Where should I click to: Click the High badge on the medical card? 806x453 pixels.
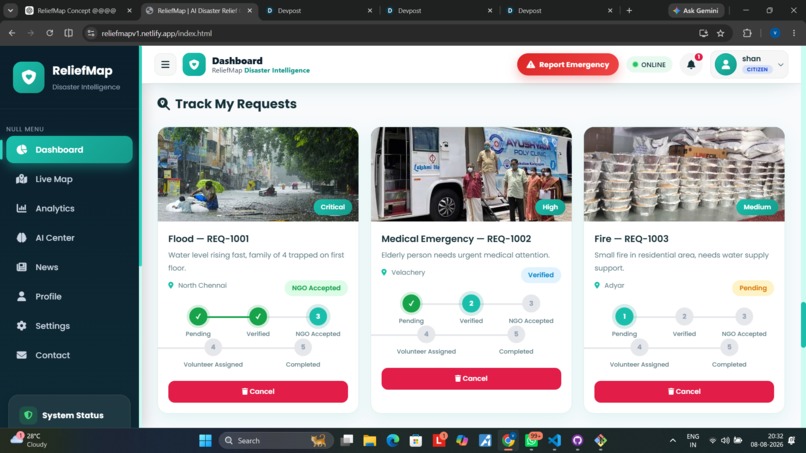[549, 207]
